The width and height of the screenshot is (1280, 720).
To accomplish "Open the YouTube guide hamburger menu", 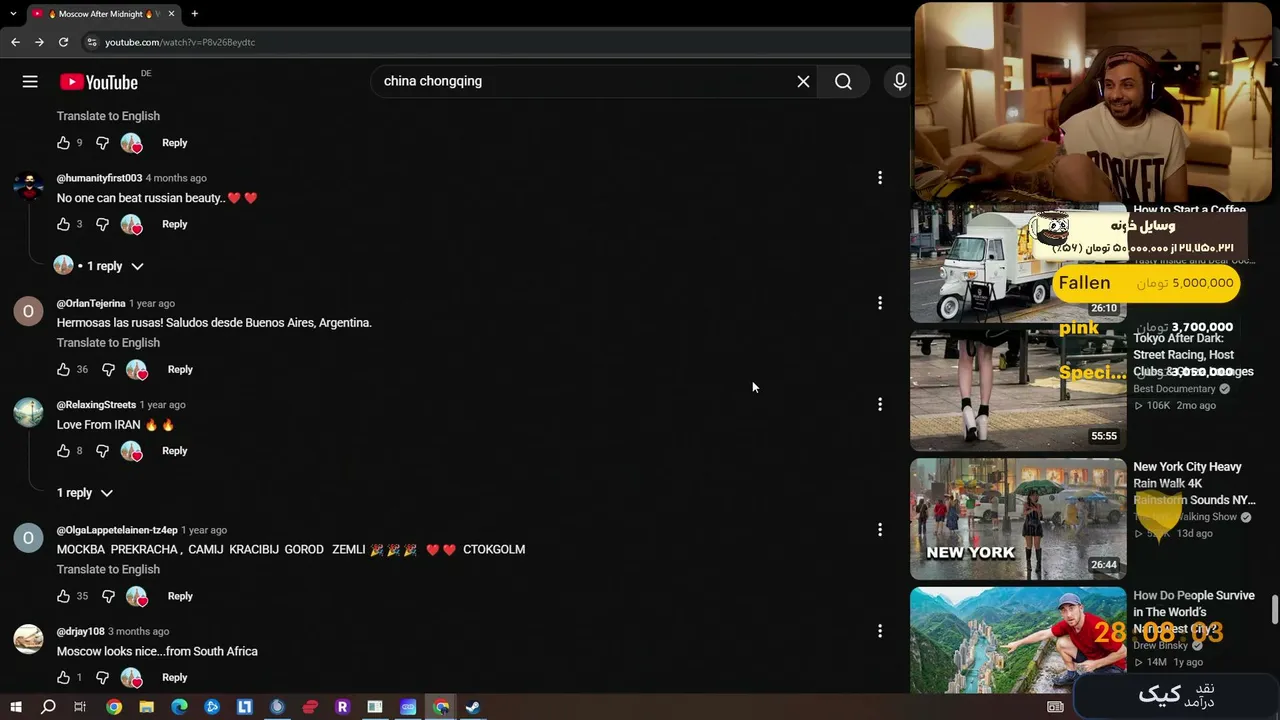I will click(30, 82).
